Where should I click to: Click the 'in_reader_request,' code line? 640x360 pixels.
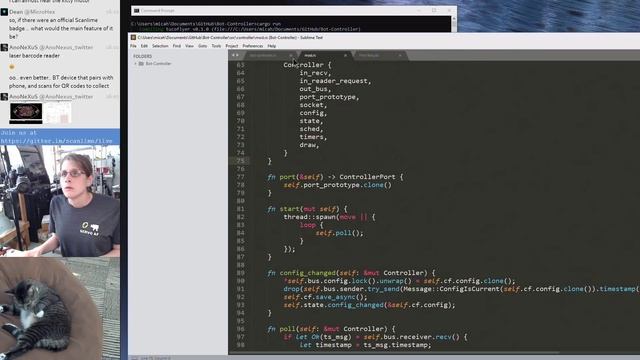click(336, 81)
